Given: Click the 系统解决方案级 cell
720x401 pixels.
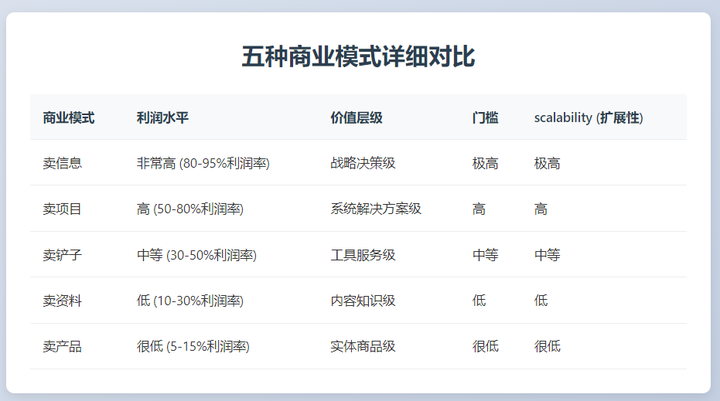Looking at the screenshot, I should (376, 209).
